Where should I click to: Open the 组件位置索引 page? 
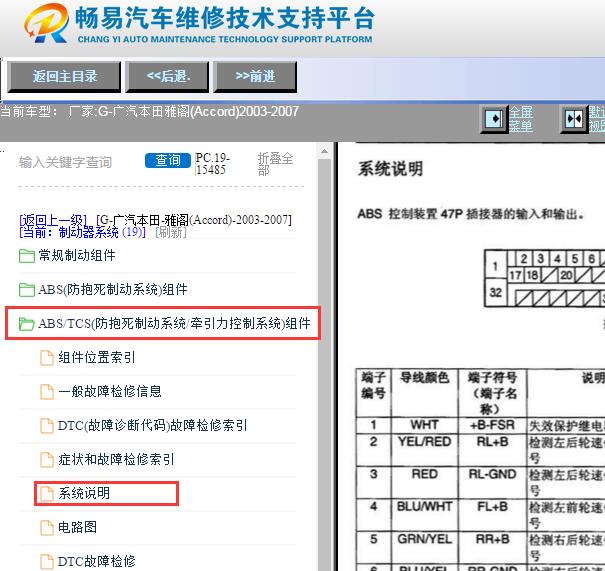96,357
